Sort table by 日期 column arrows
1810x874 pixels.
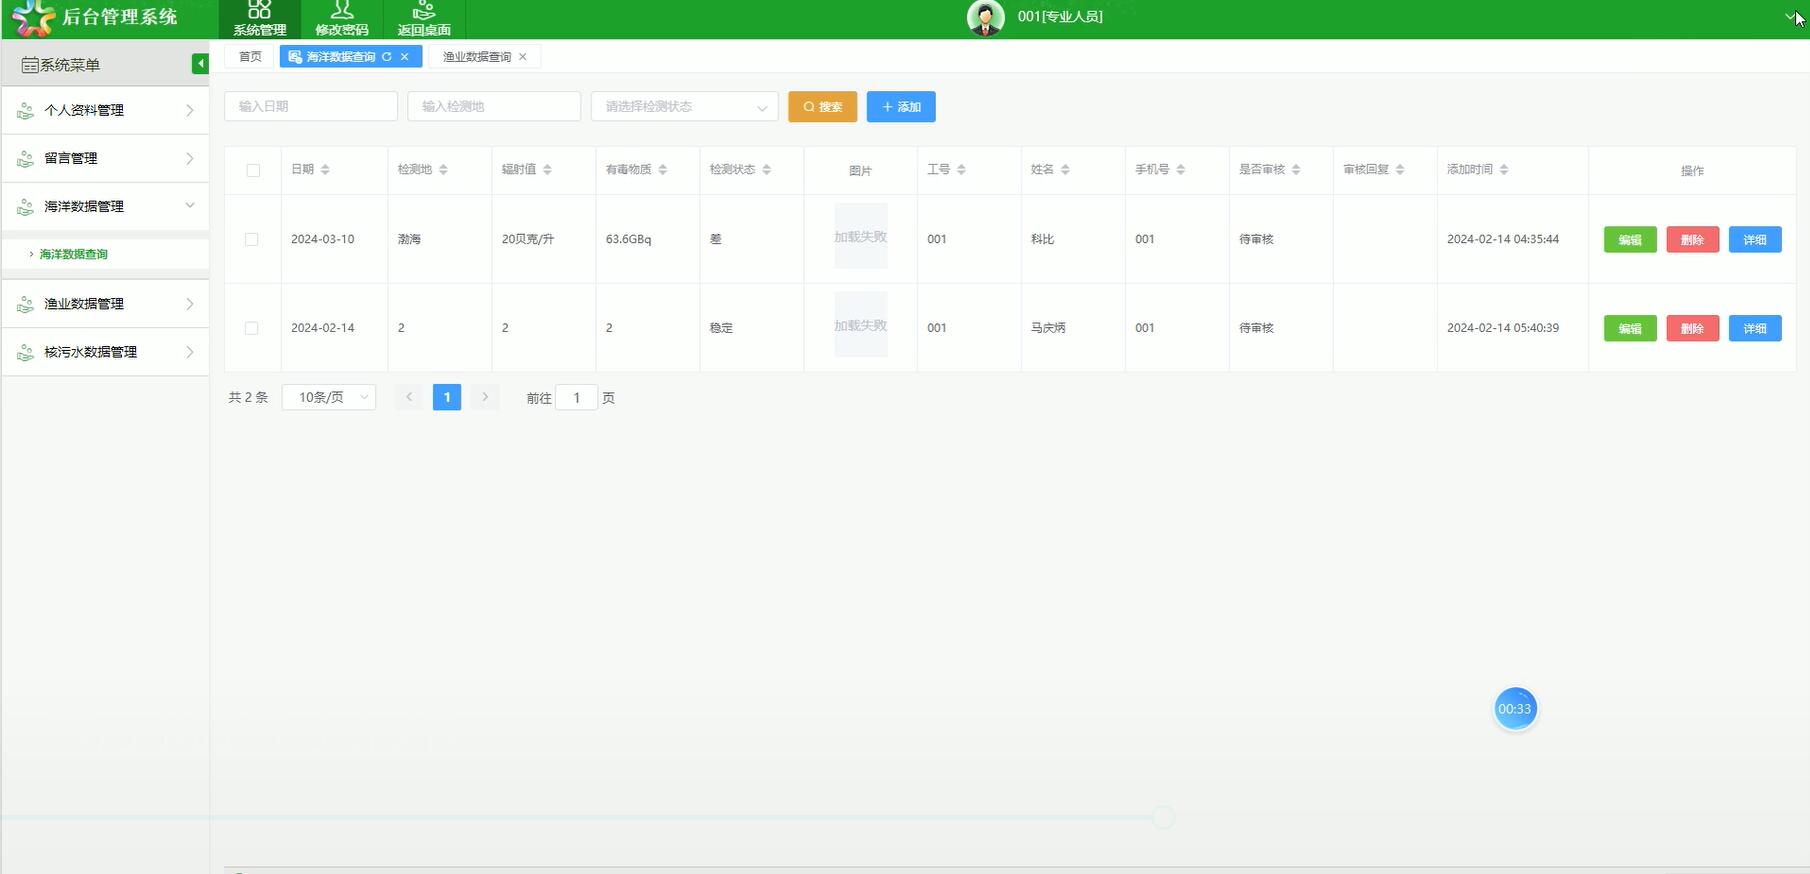coord(325,170)
